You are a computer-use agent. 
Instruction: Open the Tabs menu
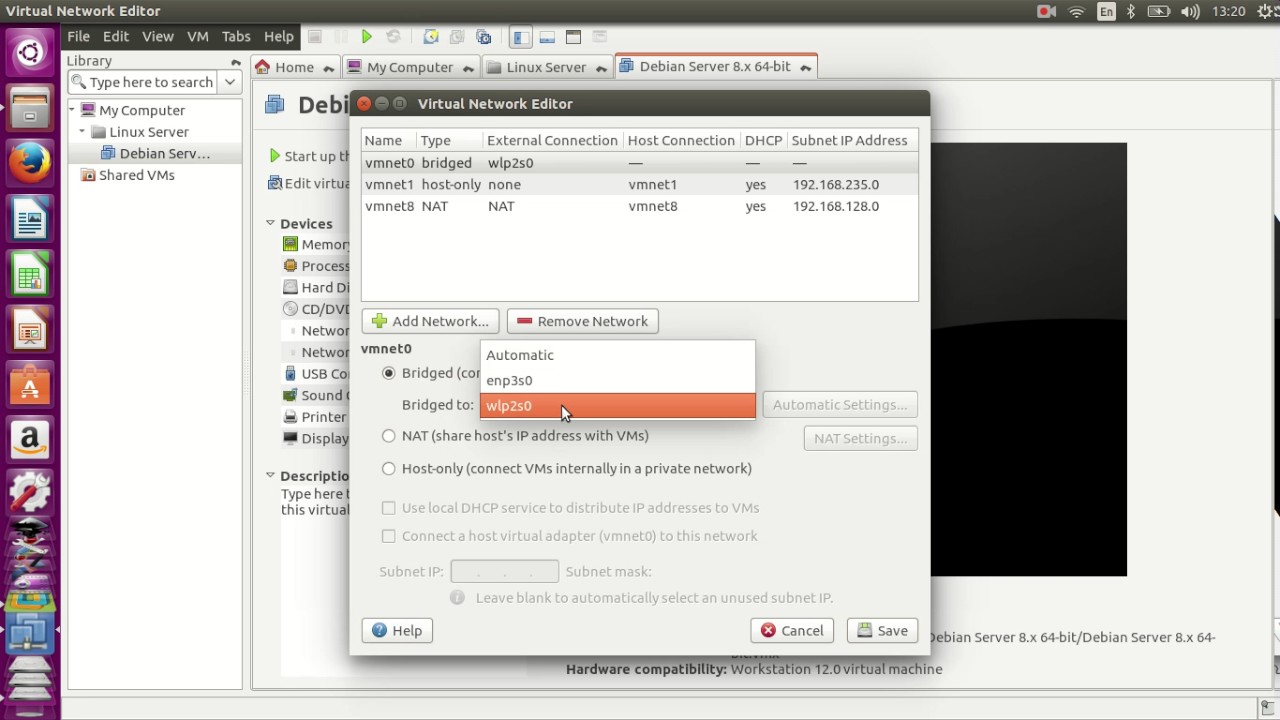coord(236,36)
